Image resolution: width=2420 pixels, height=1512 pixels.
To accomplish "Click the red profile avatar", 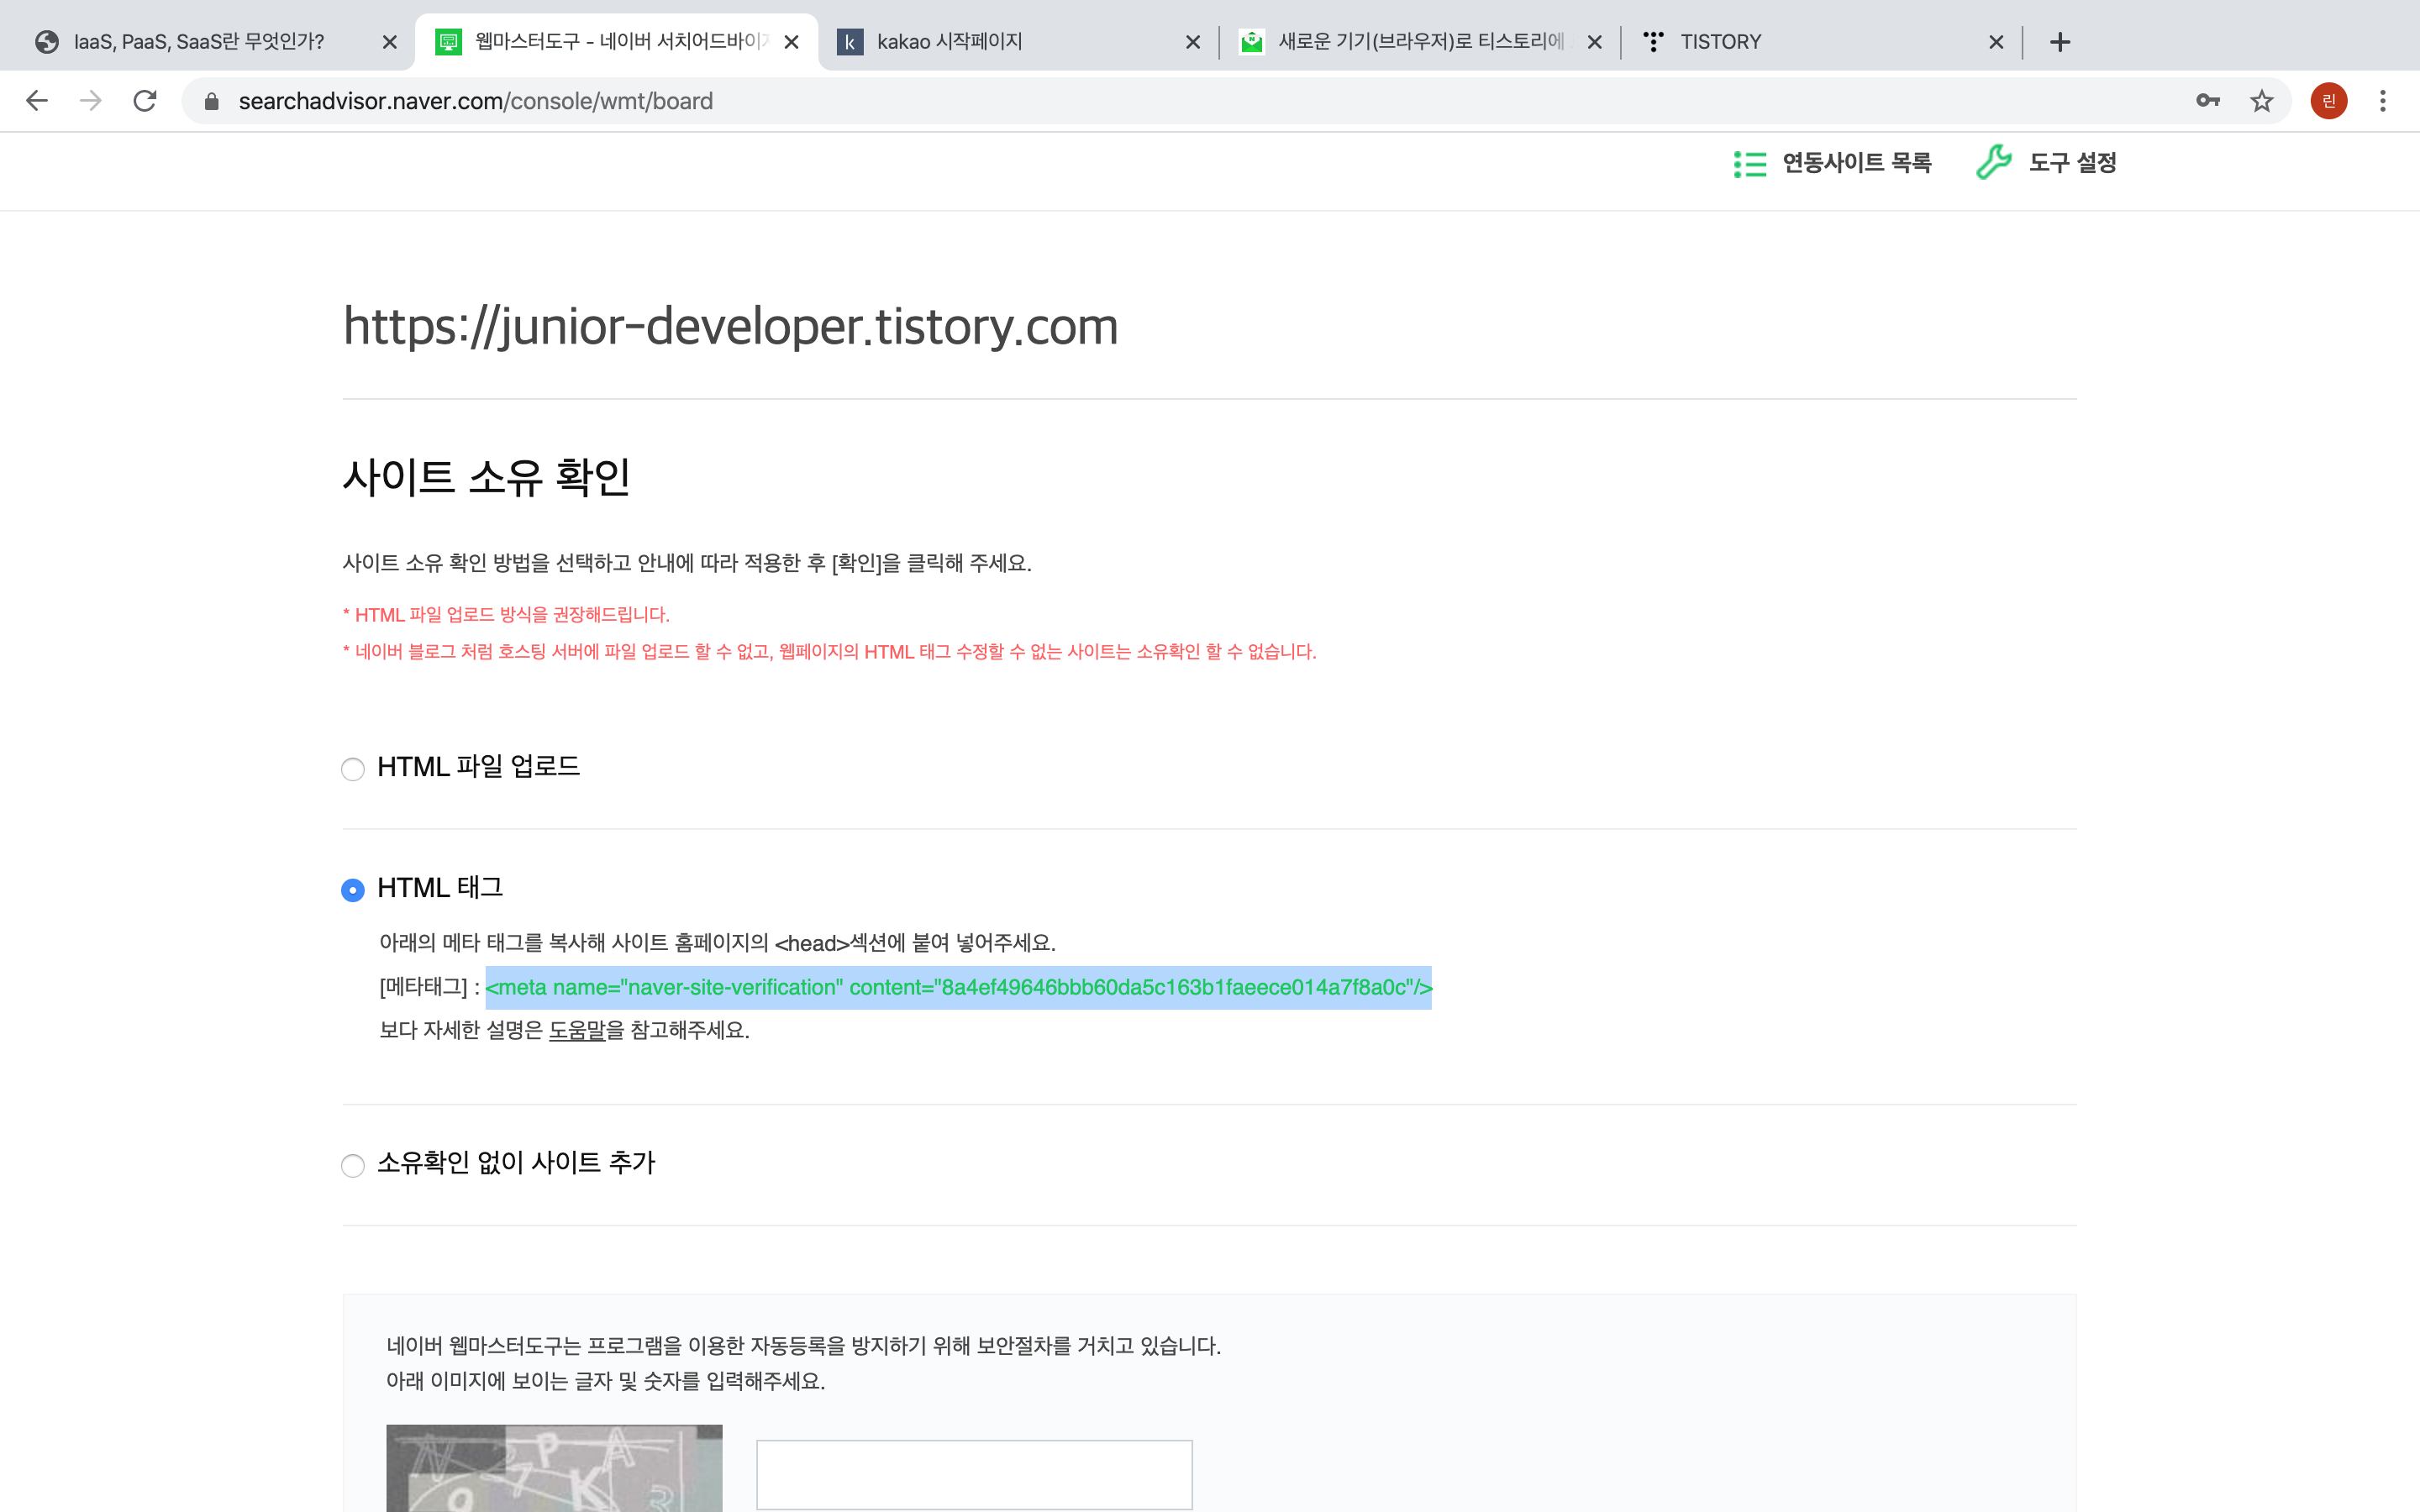I will pos(2328,101).
